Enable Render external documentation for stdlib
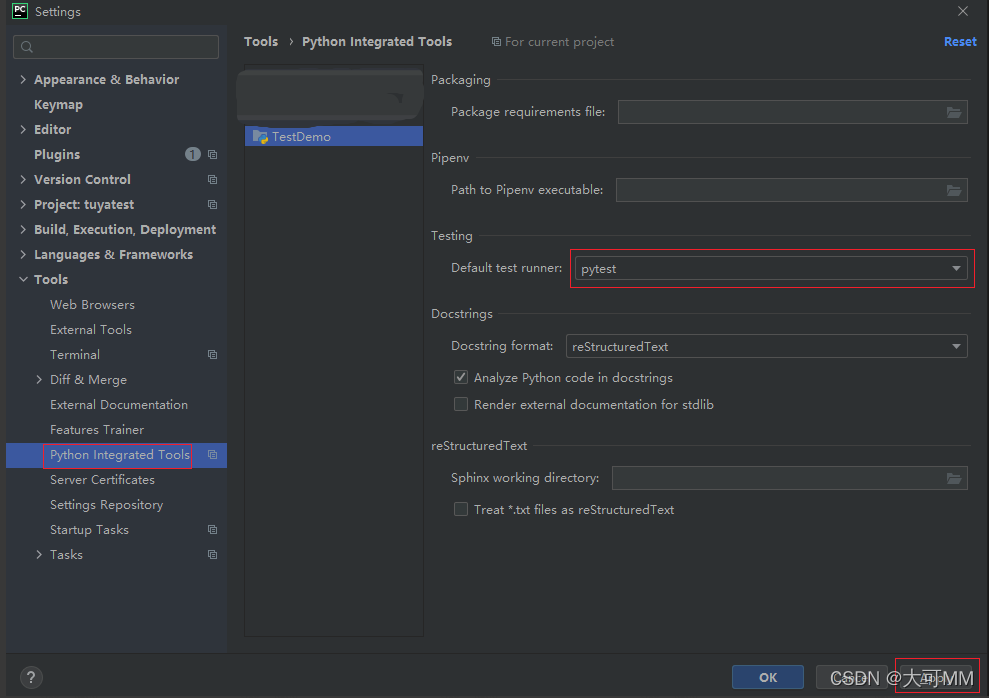Screen dimensions: 989x698 pos(461,404)
